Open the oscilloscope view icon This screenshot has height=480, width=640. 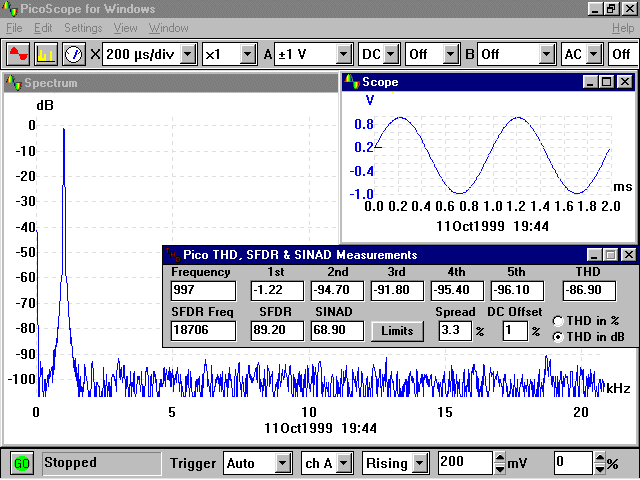point(18,53)
